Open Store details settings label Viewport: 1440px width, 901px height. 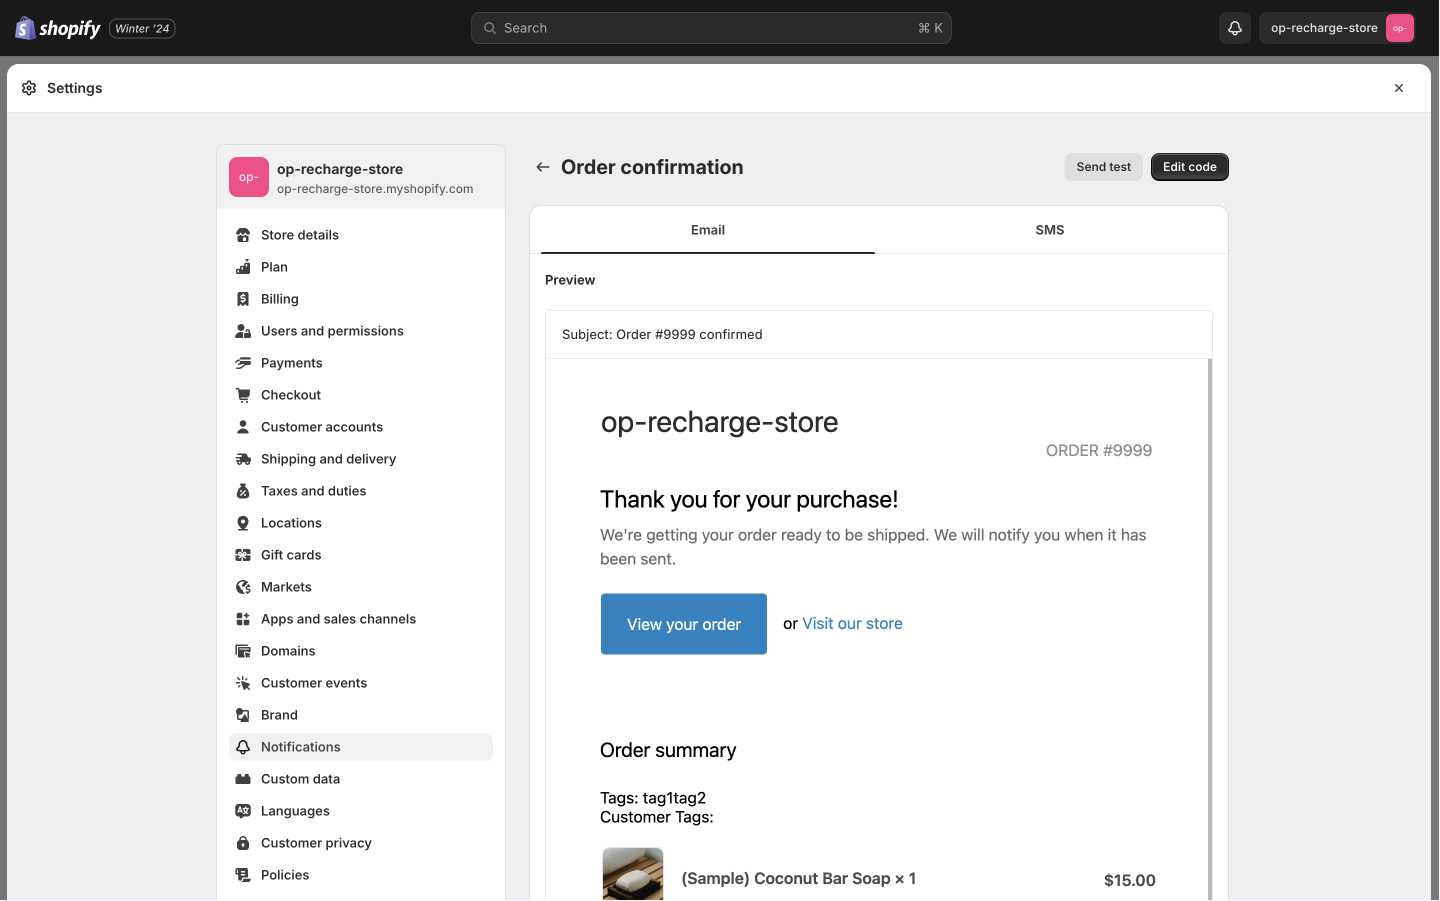[300, 235]
